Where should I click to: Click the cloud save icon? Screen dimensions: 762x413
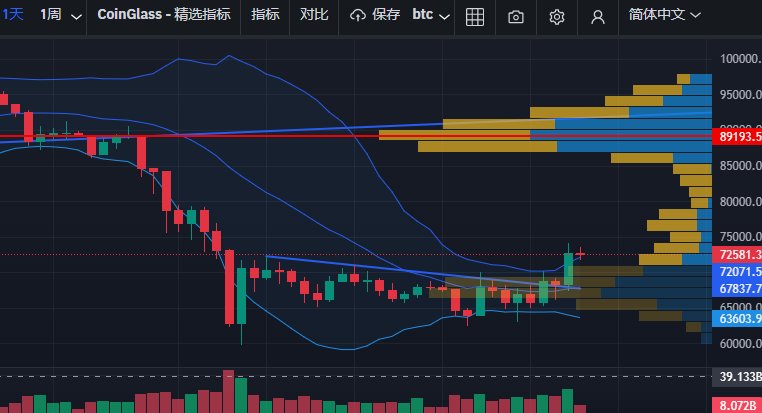(x=358, y=16)
